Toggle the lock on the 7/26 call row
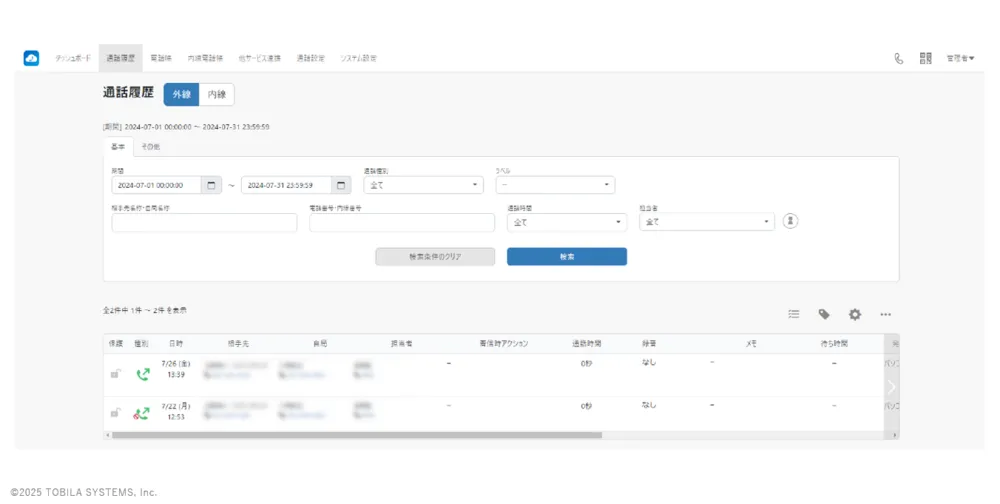The height and width of the screenshot is (504, 1000). (115, 374)
